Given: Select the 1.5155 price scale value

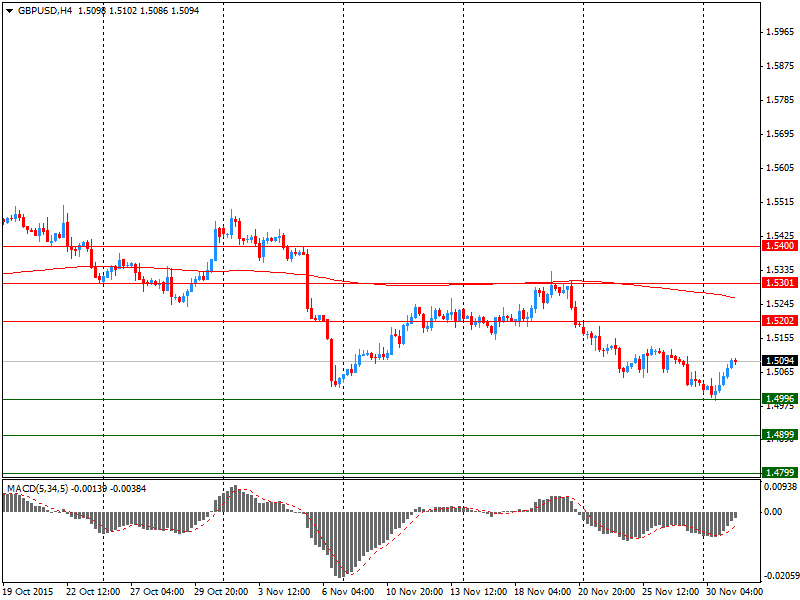Looking at the screenshot, I should pyautogui.click(x=781, y=338).
